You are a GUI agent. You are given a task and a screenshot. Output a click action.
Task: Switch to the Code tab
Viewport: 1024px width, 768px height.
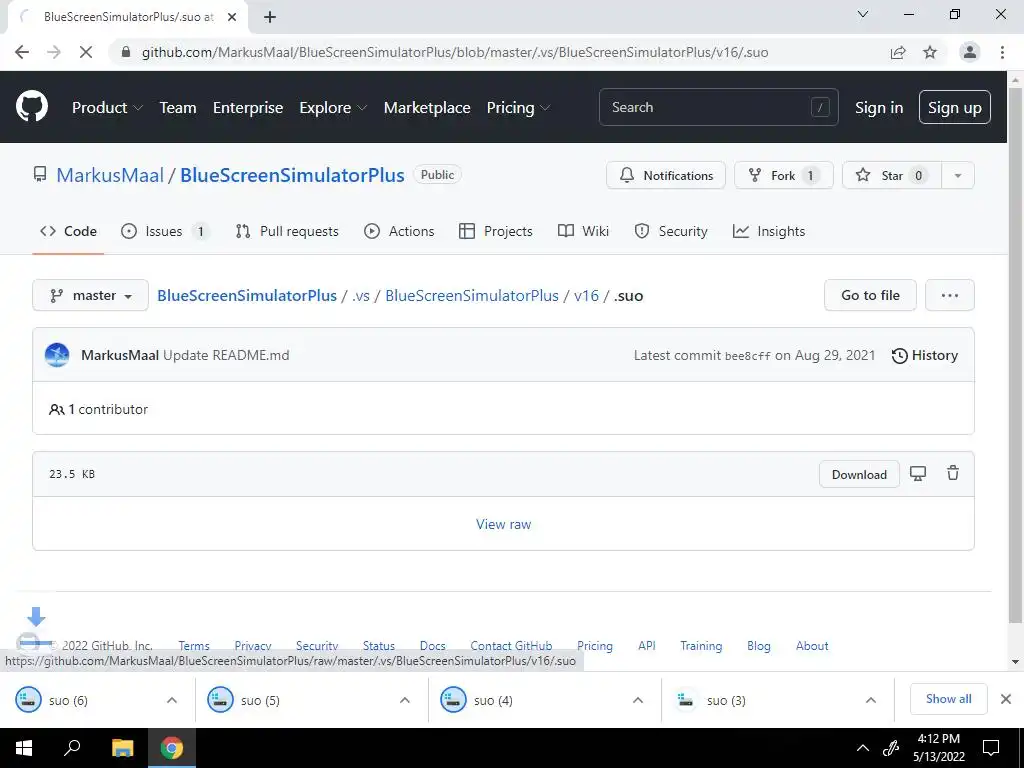click(68, 231)
